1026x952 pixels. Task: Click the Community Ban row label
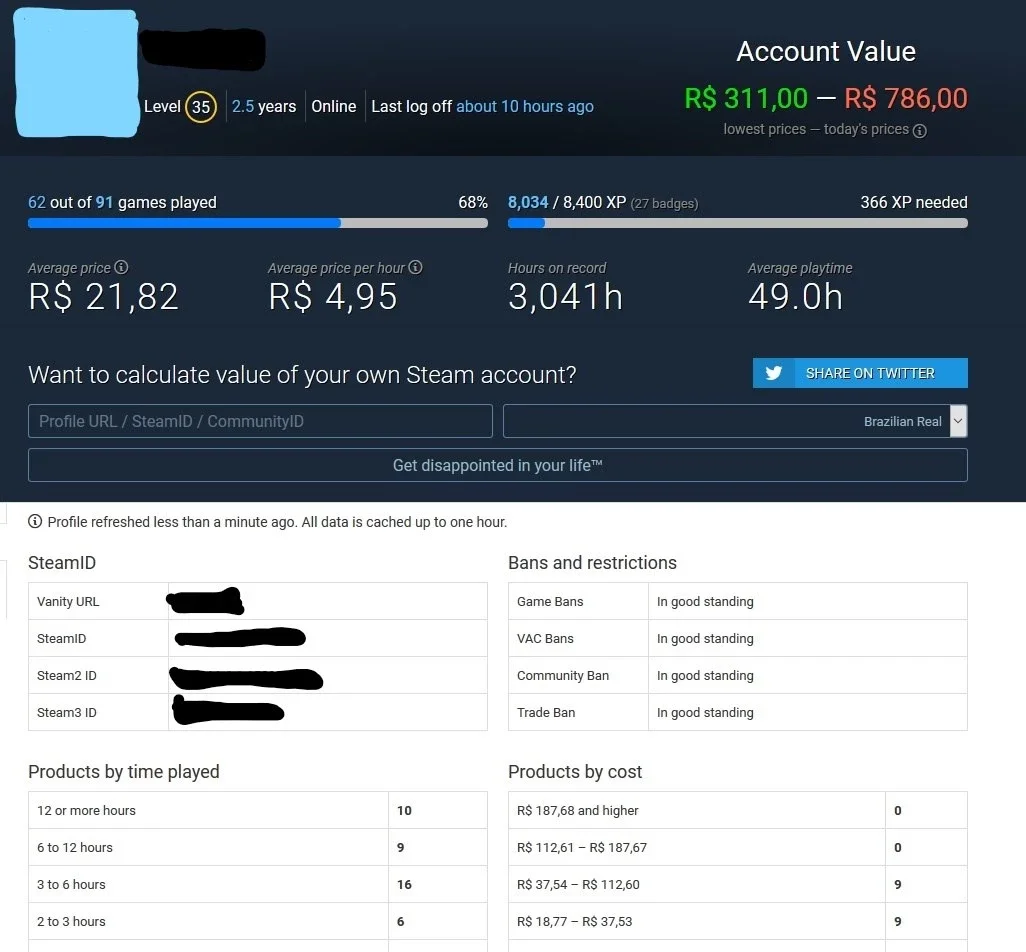(563, 675)
